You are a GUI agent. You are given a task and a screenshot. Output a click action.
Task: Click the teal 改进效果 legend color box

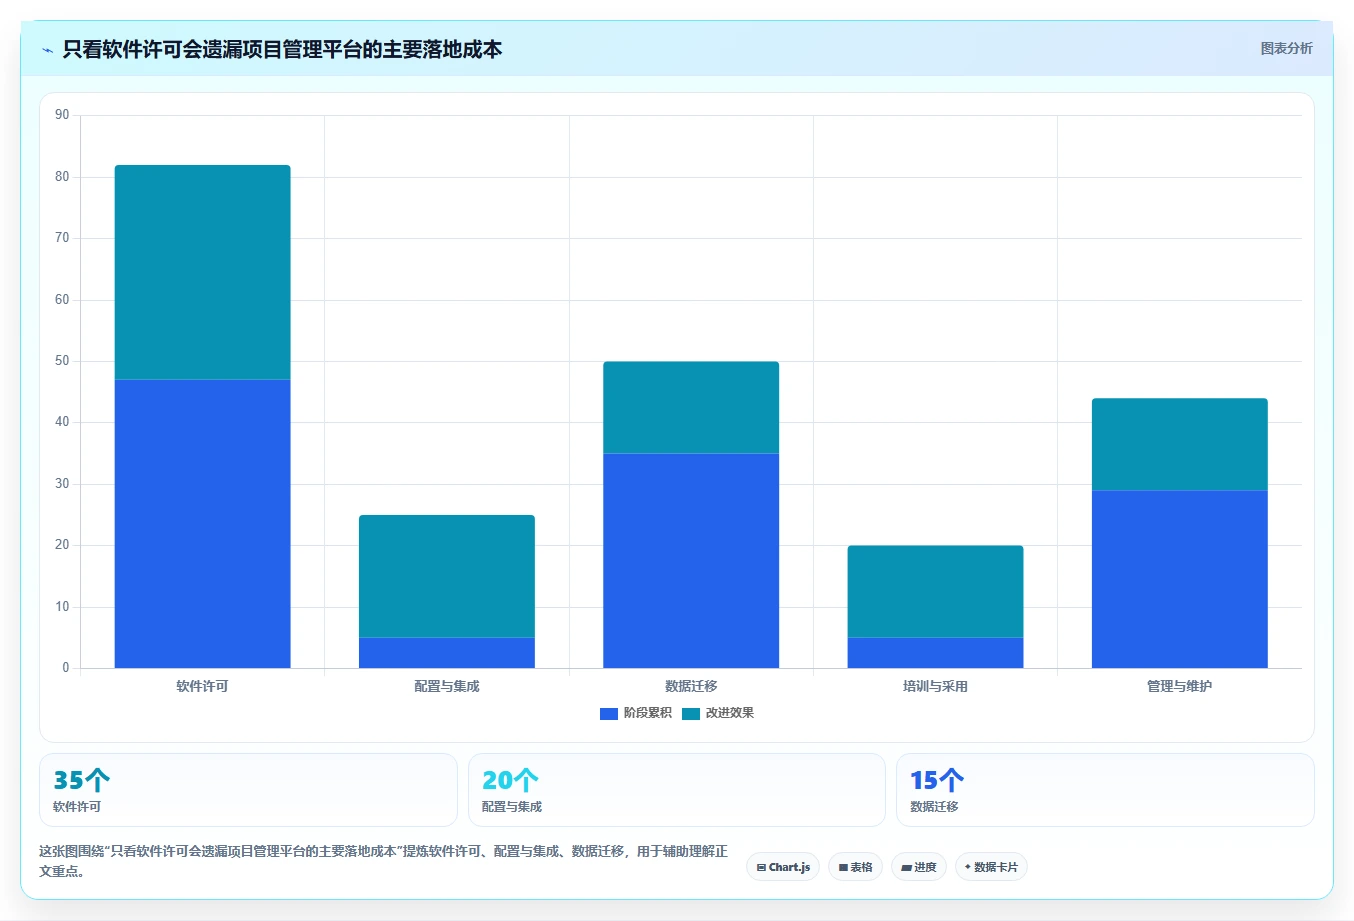click(691, 714)
